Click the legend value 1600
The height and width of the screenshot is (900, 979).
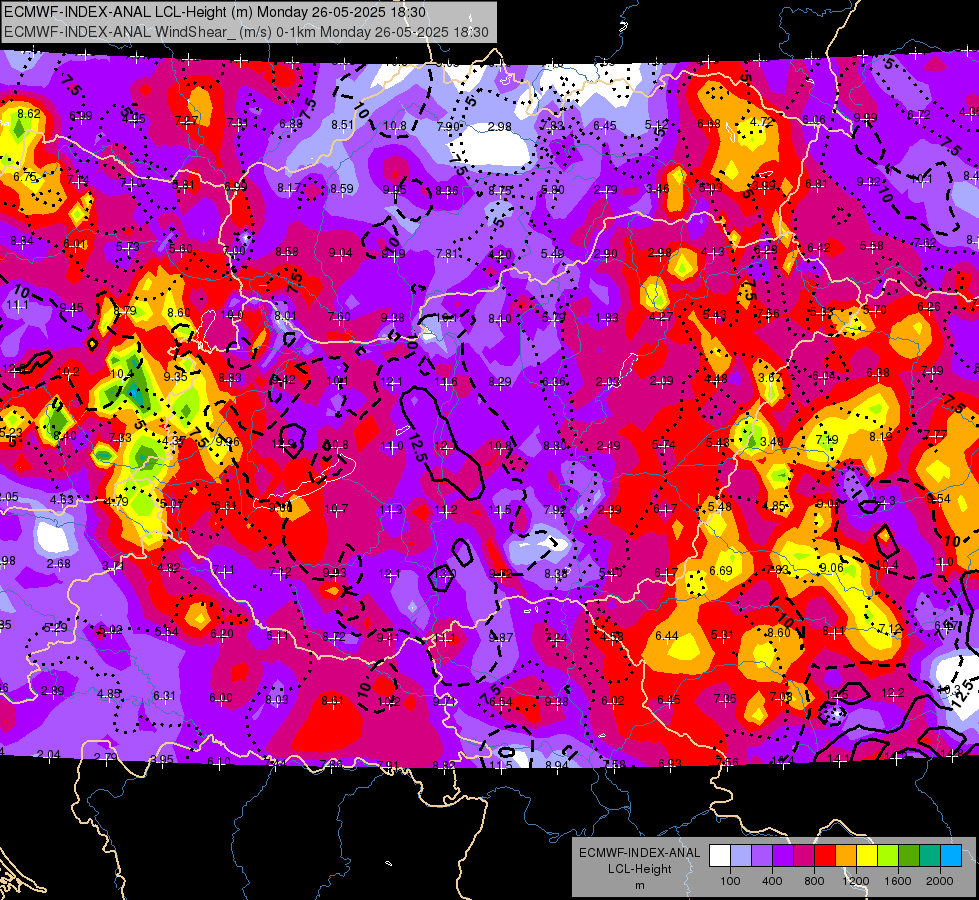pos(898,881)
